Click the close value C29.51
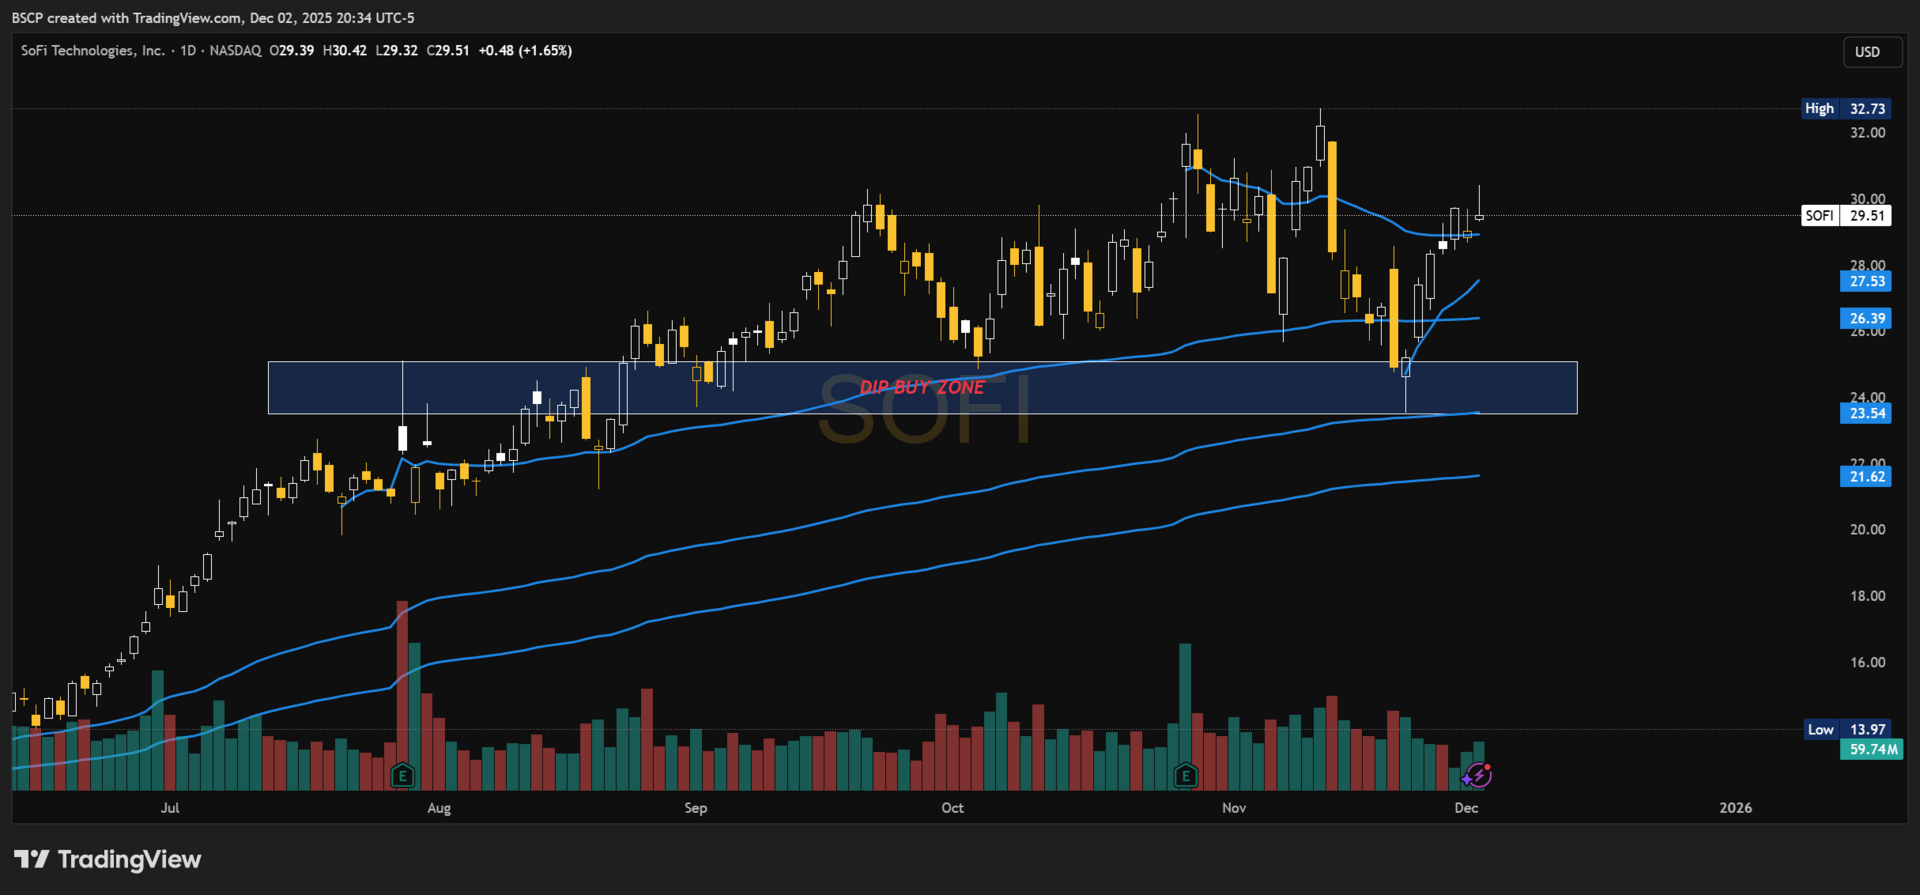The image size is (1920, 895). coord(448,50)
